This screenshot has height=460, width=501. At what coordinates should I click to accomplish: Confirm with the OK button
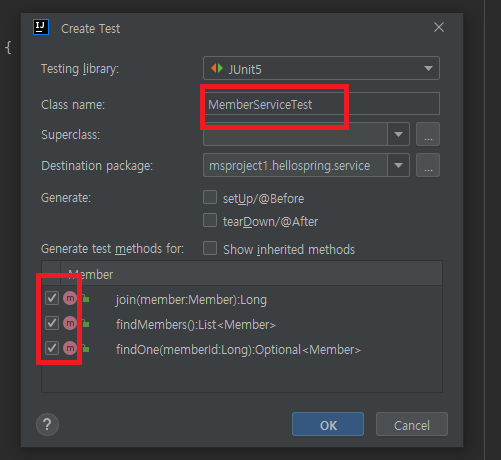(x=328, y=424)
